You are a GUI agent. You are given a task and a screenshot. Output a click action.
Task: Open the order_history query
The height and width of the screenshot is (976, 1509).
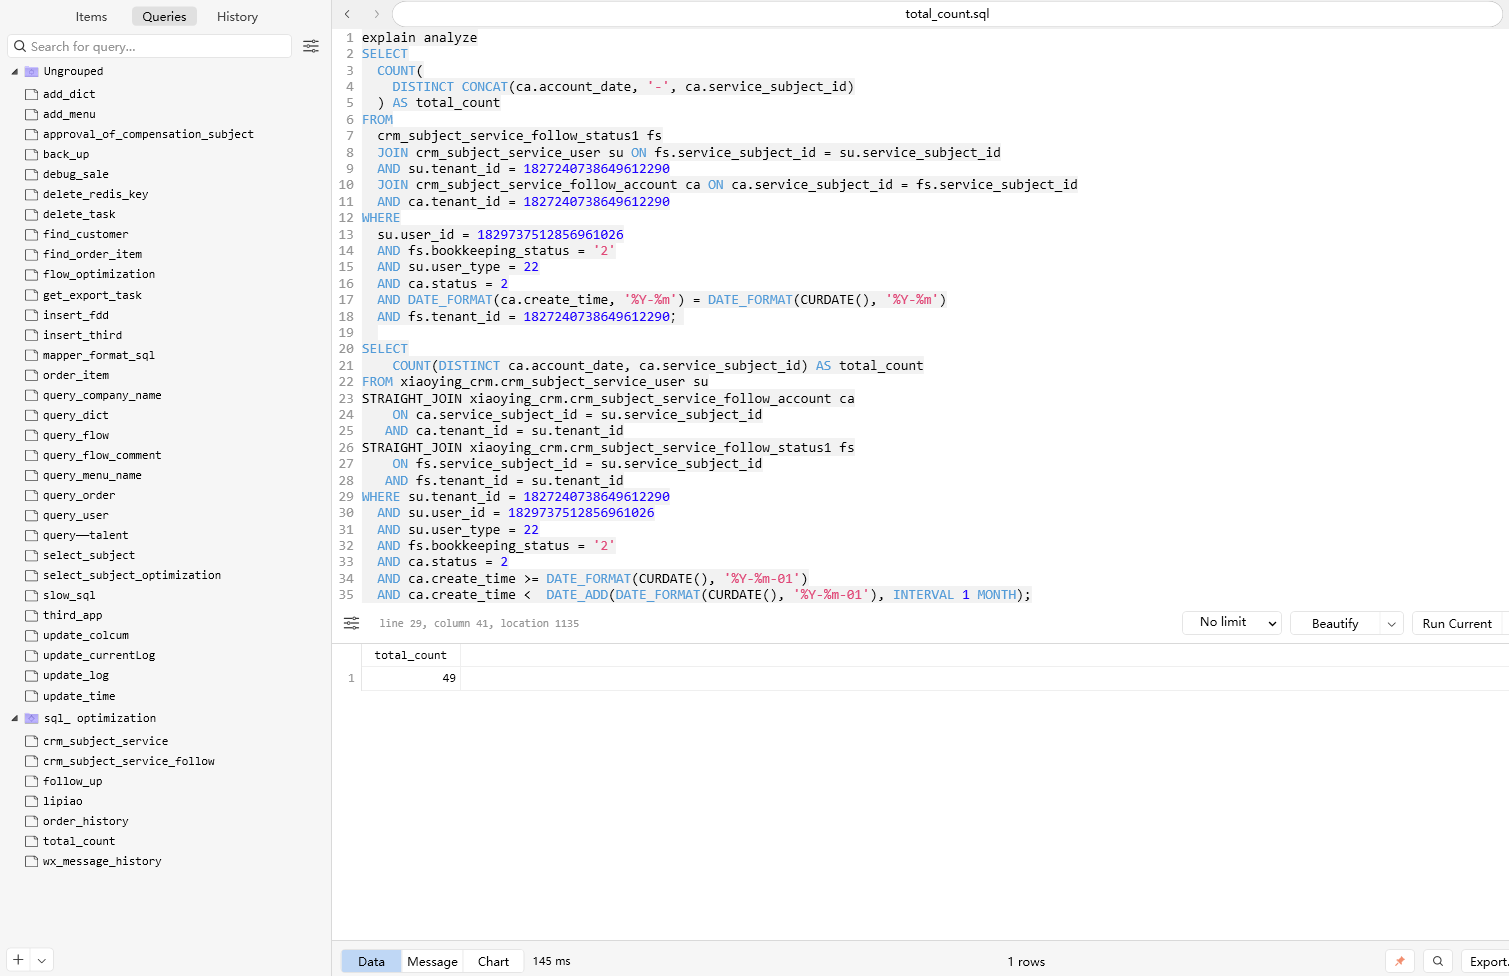(x=86, y=821)
